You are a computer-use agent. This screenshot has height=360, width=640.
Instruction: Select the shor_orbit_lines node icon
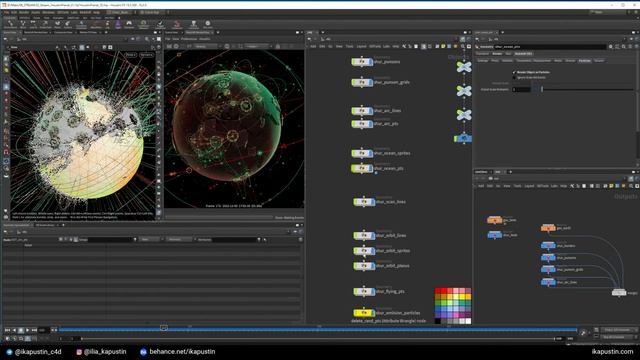pos(364,236)
